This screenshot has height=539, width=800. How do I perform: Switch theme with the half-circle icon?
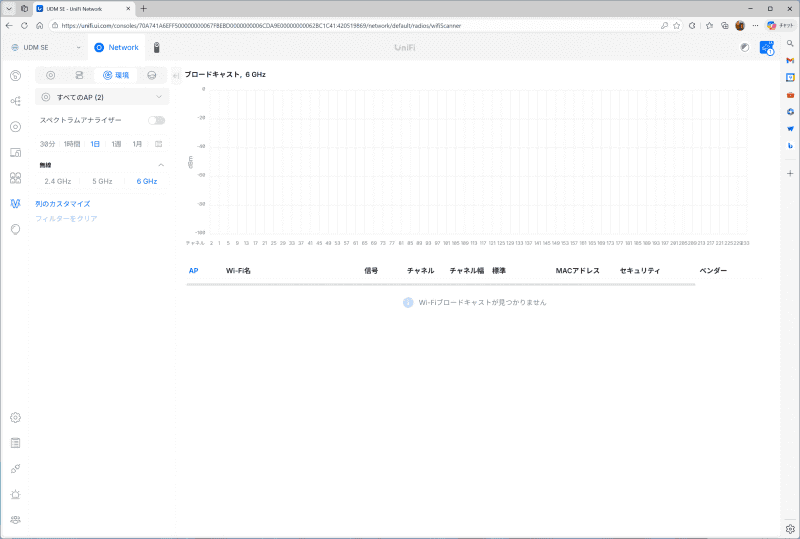(x=745, y=47)
